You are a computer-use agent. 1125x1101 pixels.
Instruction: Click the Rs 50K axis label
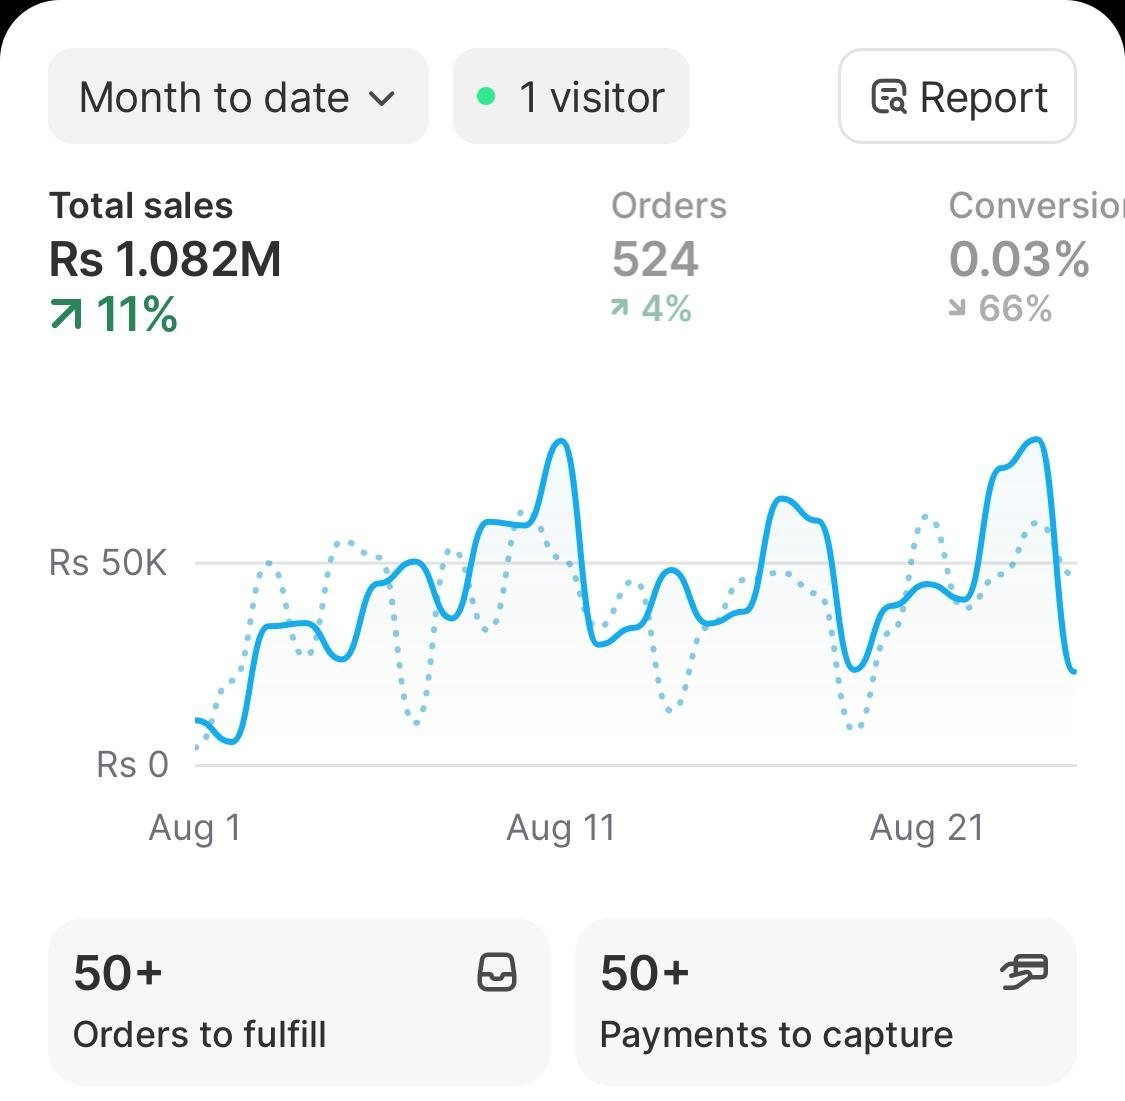point(108,563)
